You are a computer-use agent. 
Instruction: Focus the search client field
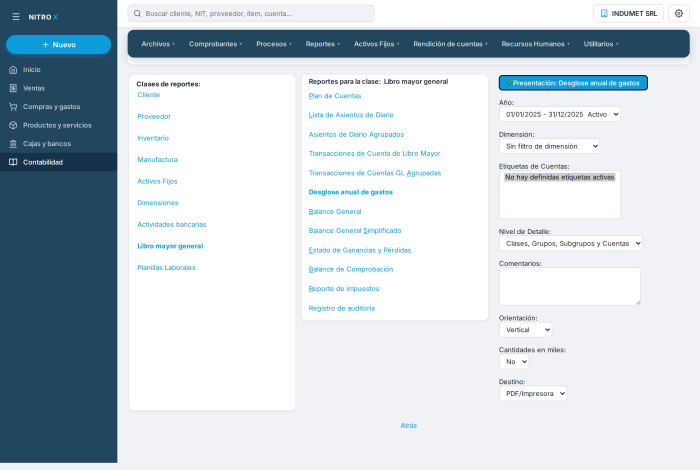[251, 13]
